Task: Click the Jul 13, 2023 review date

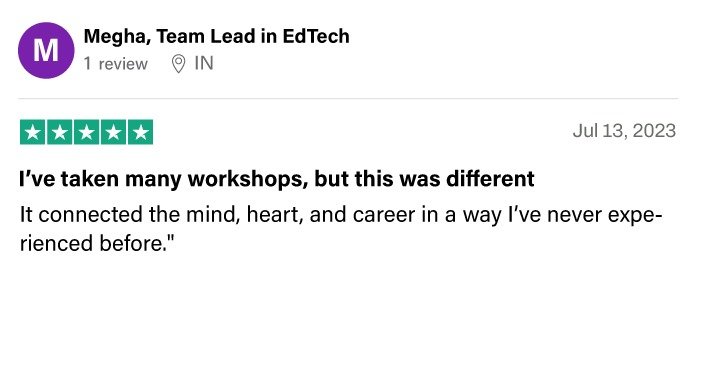Action: pyautogui.click(x=624, y=131)
